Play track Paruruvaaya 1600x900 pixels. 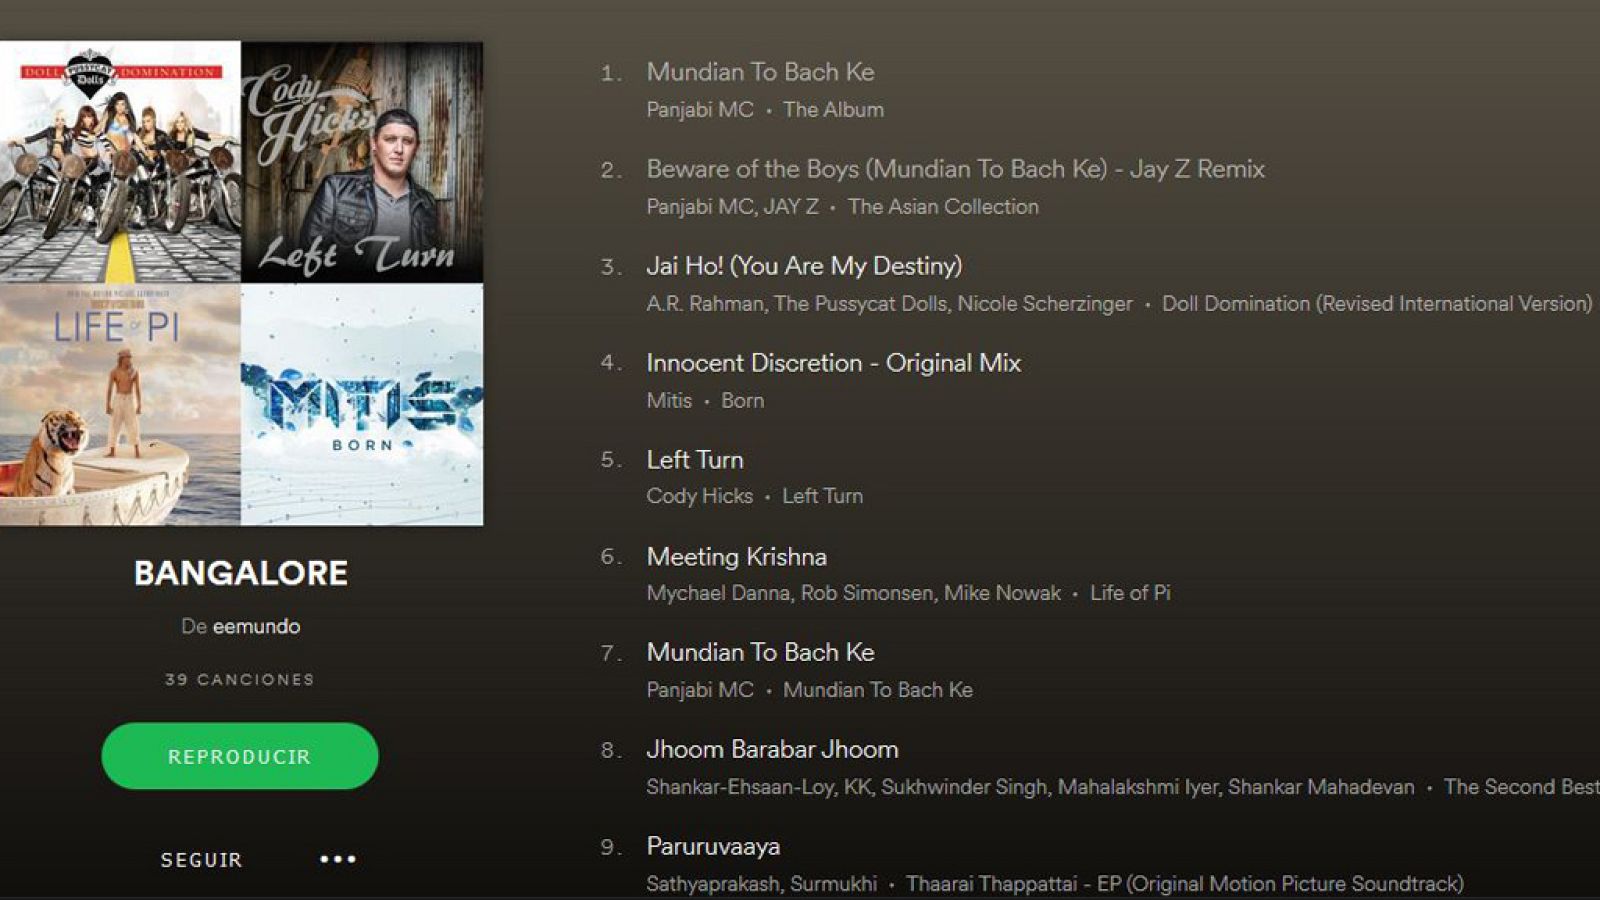coord(713,846)
